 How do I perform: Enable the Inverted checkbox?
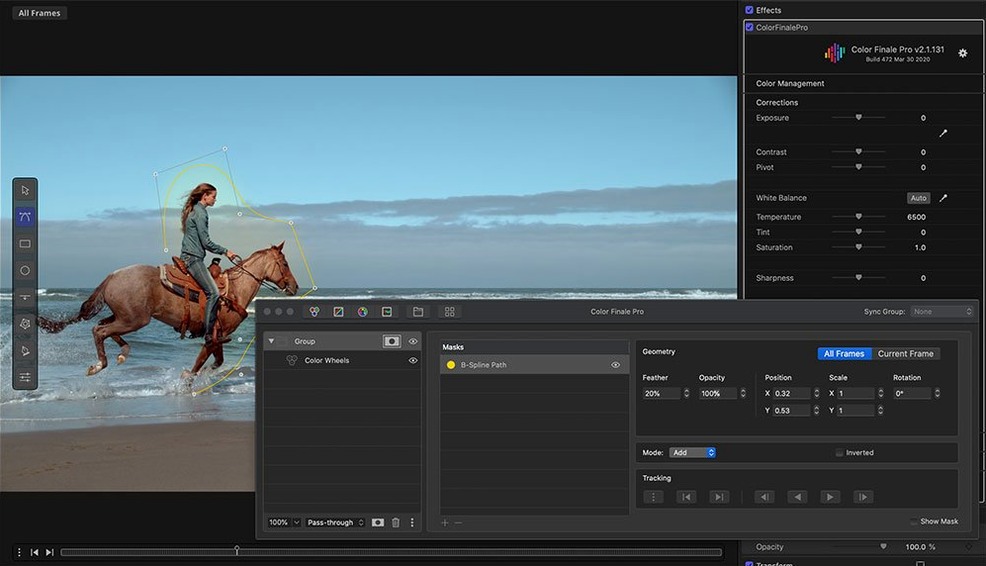pyautogui.click(x=839, y=453)
